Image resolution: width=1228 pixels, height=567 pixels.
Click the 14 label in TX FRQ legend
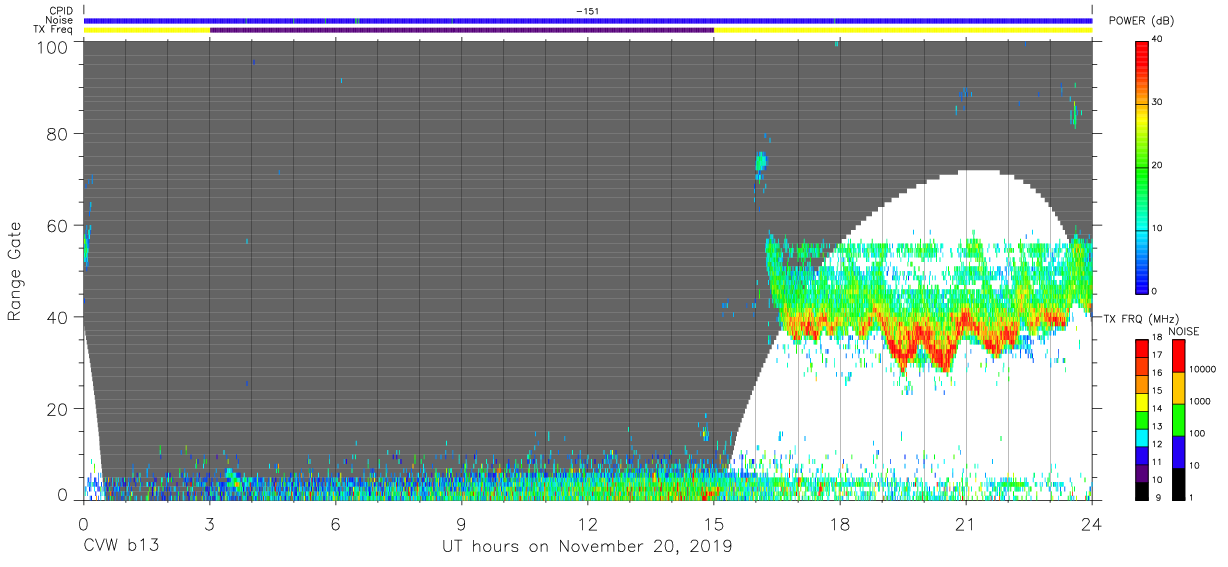coord(1157,408)
